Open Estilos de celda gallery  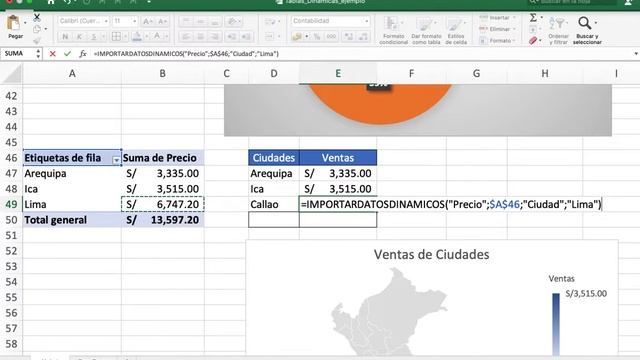click(456, 30)
